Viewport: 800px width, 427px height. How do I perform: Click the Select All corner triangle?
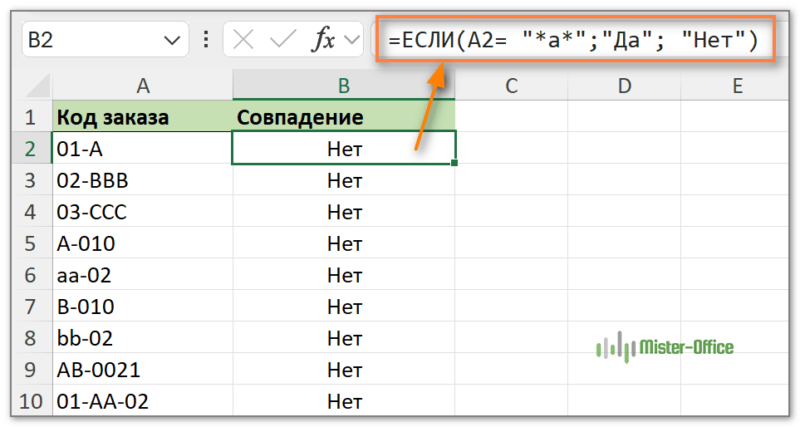point(31,87)
